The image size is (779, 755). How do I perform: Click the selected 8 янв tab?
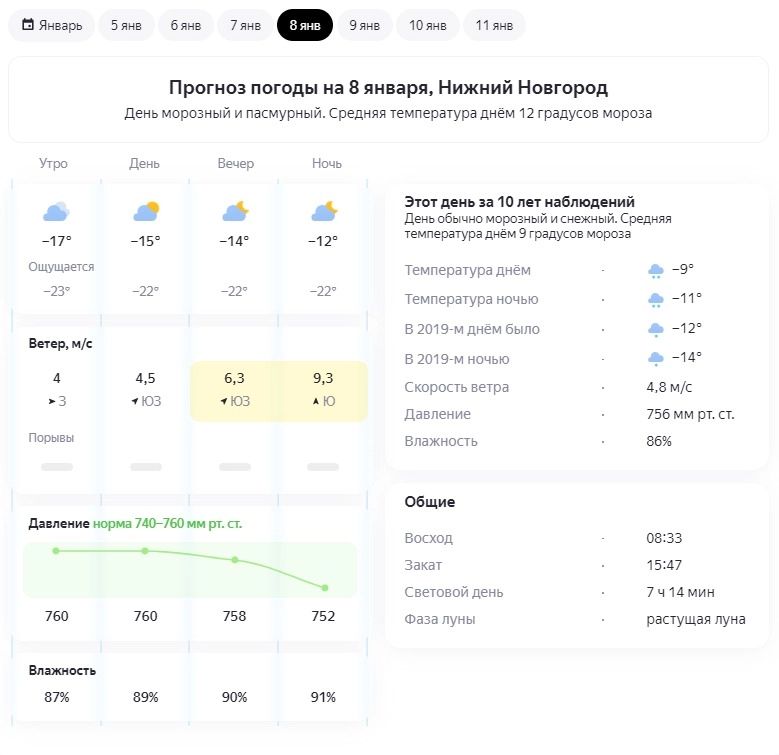304,25
